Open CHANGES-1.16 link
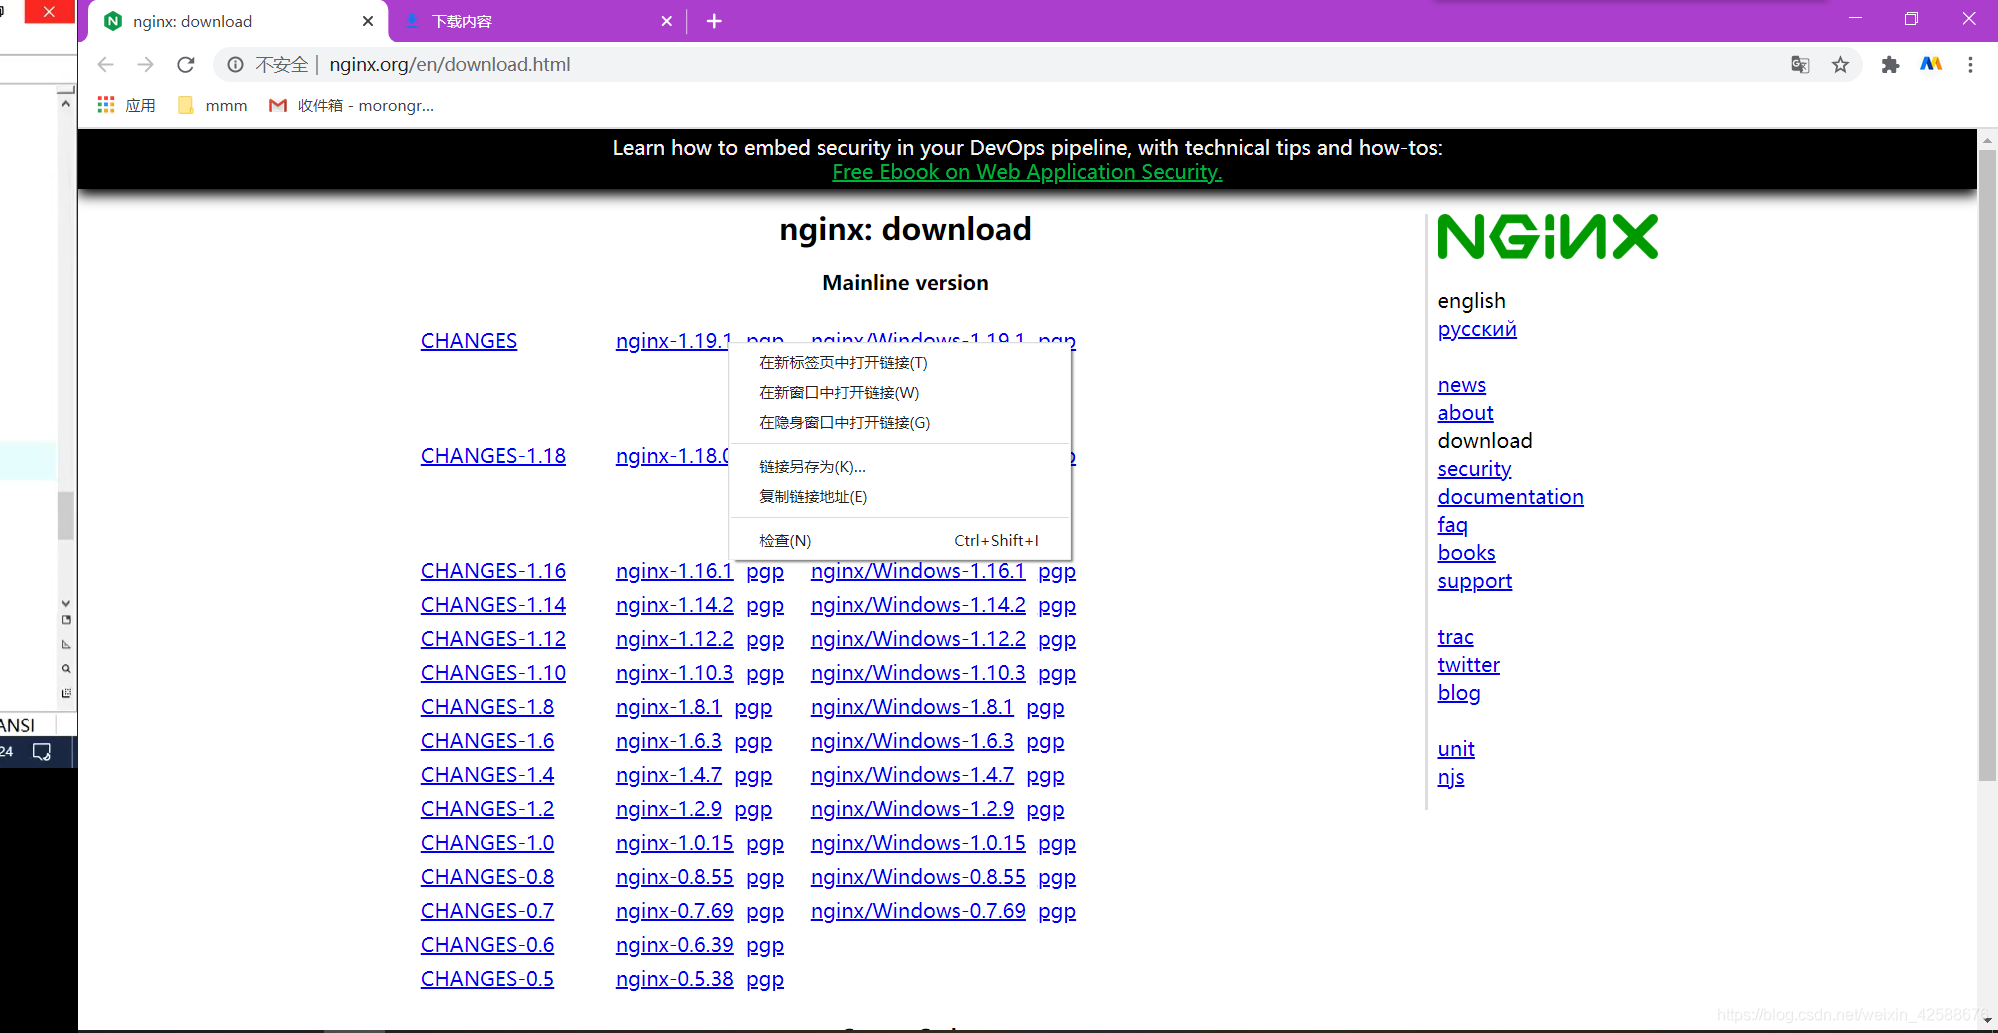 (493, 571)
